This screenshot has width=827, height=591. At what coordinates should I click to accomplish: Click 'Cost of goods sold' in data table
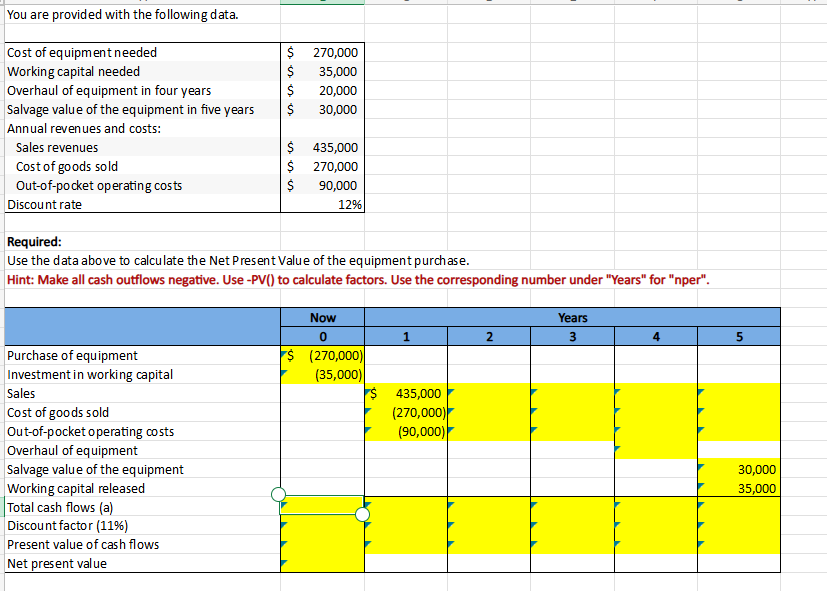142,167
